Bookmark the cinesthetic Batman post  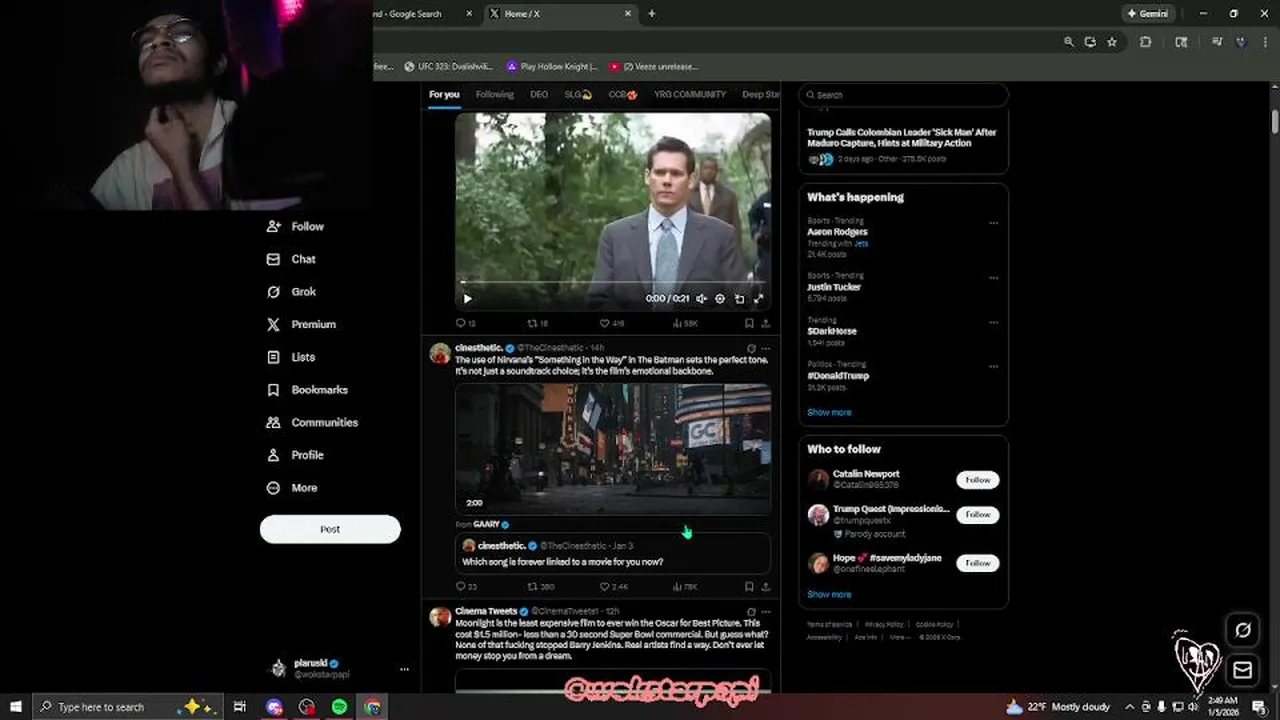click(749, 587)
